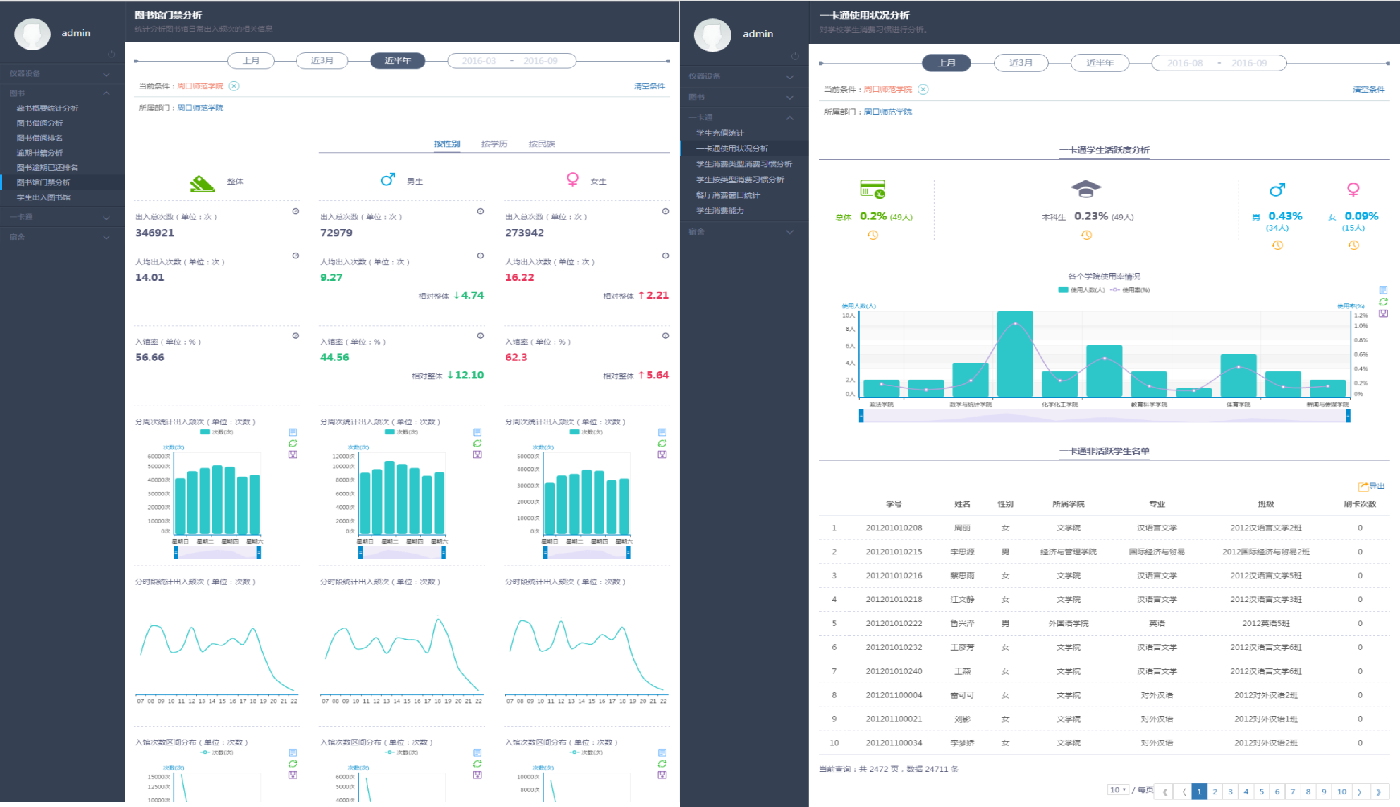This screenshot has height=807, width=1400.
Task: Click the info icon beside per-capita visits 14.01
Action: (x=296, y=256)
